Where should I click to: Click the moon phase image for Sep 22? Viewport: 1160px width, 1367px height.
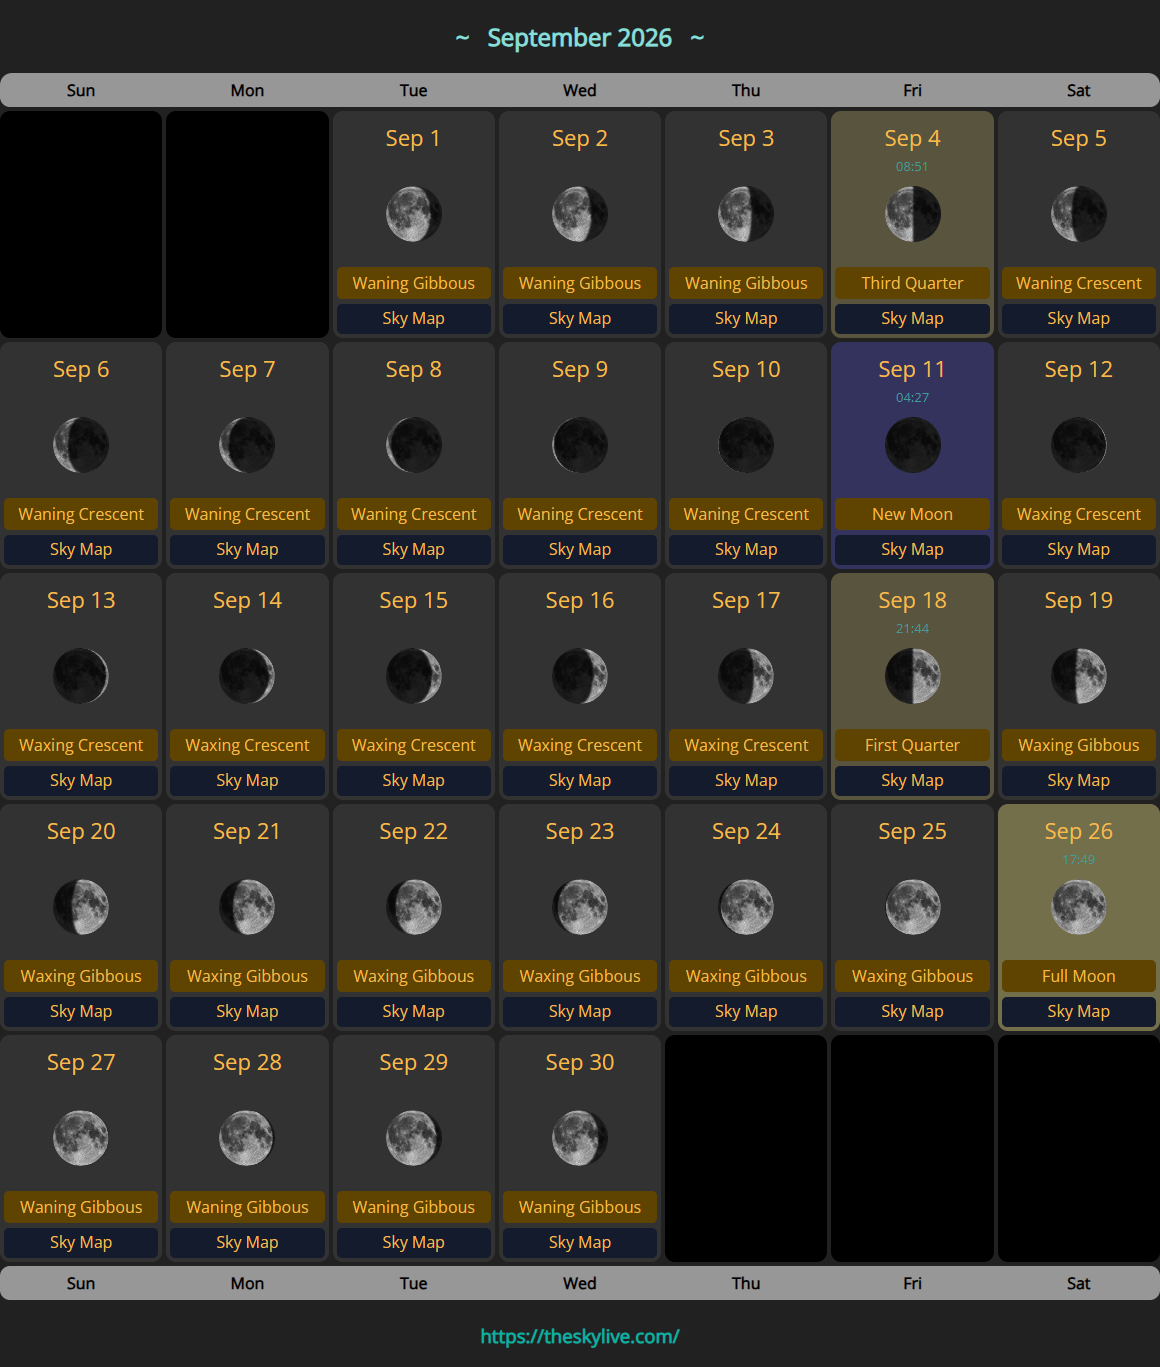tap(413, 907)
